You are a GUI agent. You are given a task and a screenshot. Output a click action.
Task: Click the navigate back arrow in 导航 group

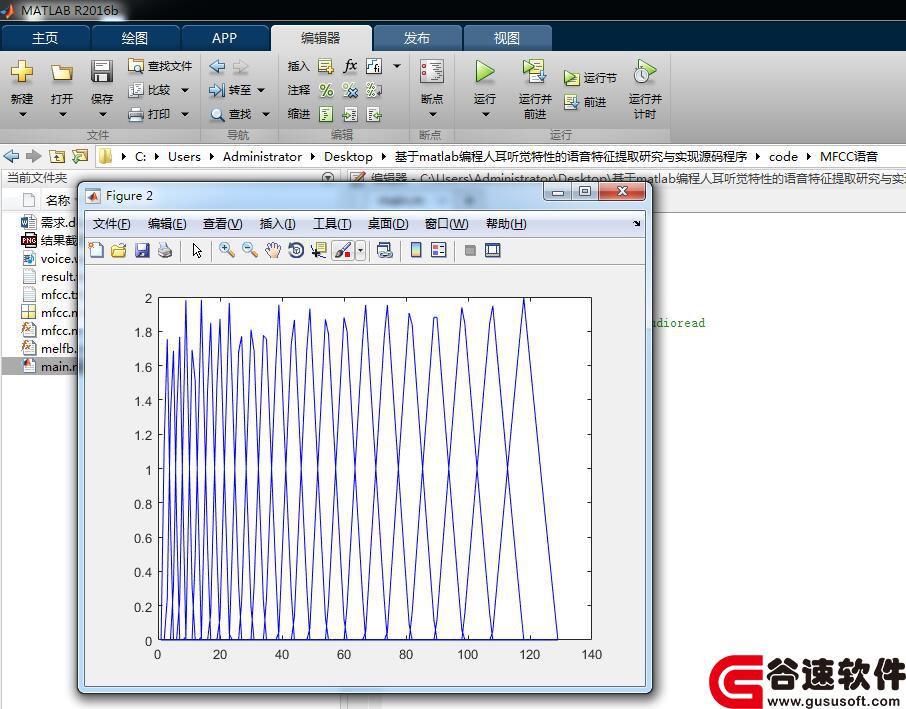tap(217, 66)
